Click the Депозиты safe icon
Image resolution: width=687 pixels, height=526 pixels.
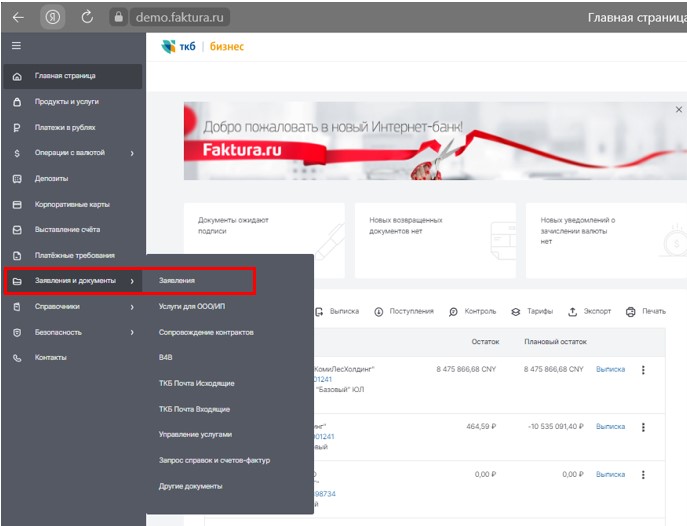(17, 179)
